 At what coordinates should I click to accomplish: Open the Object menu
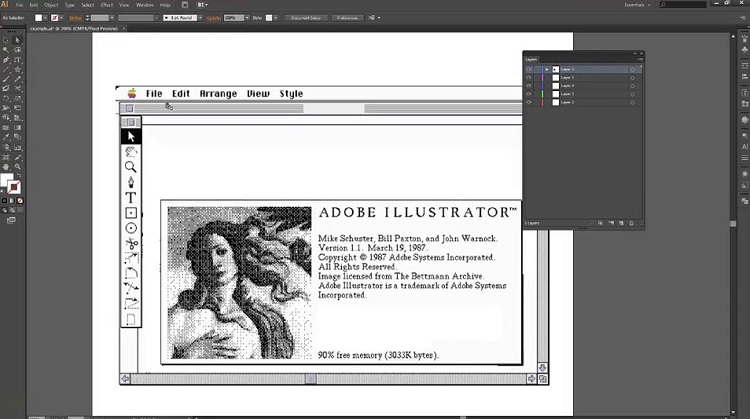coord(51,5)
